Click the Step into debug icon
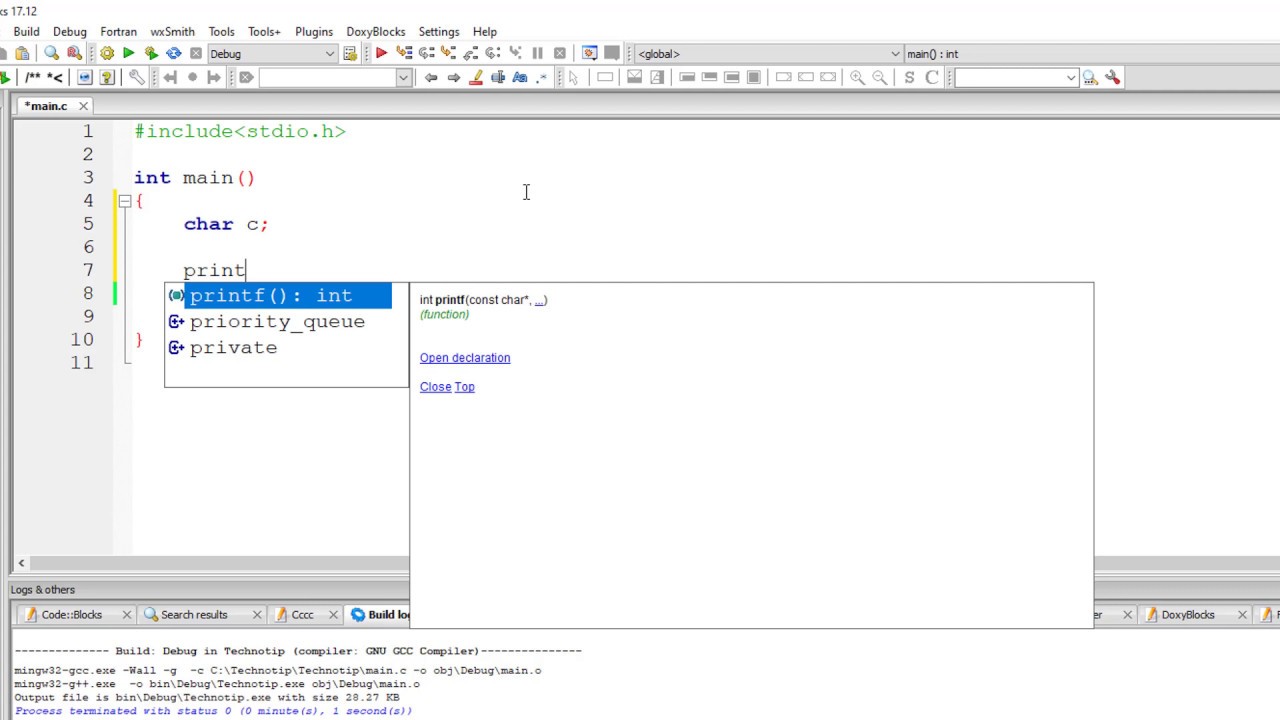This screenshot has height=720, width=1280. pyautogui.click(x=448, y=53)
